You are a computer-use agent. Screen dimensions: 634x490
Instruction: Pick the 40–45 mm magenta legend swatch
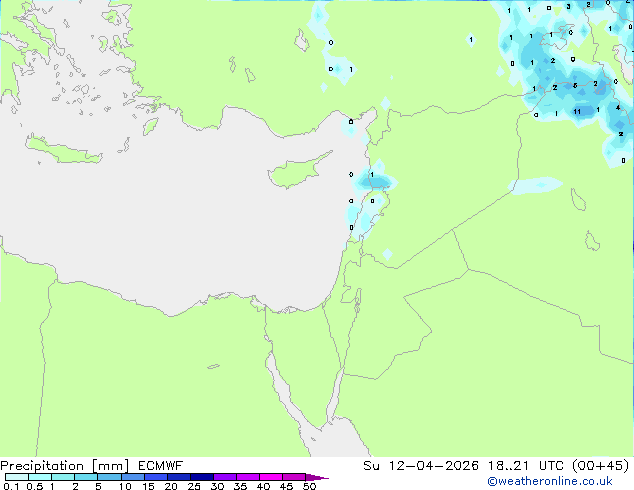pyautogui.click(x=271, y=477)
